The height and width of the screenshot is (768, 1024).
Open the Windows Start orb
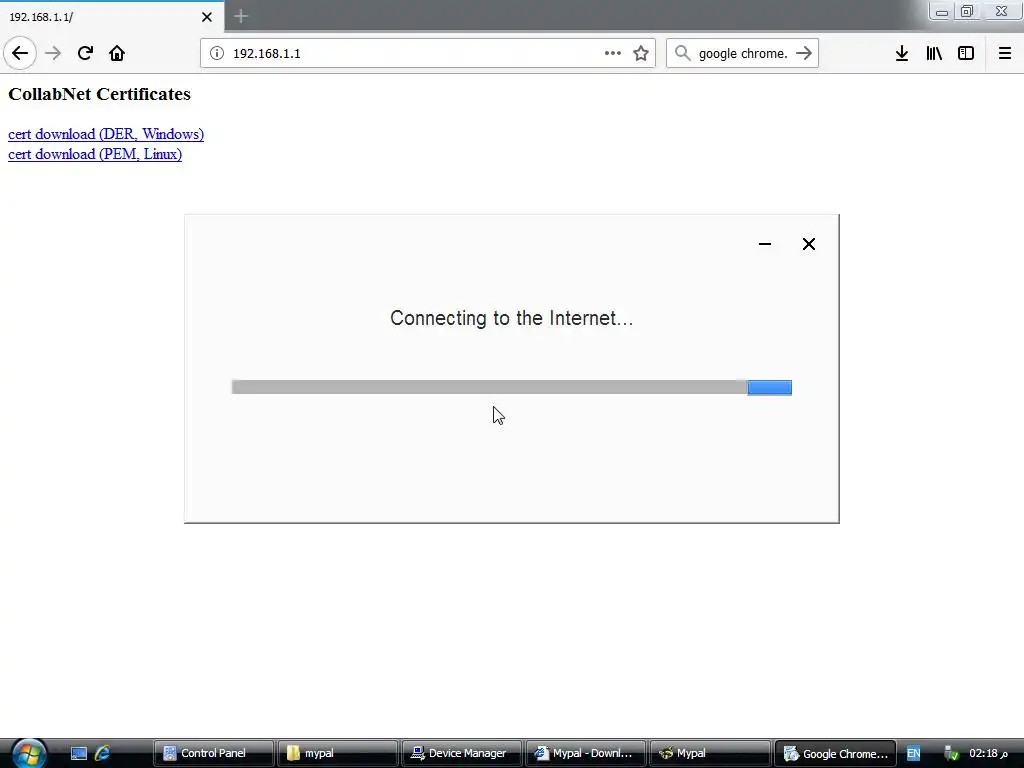pyautogui.click(x=29, y=753)
